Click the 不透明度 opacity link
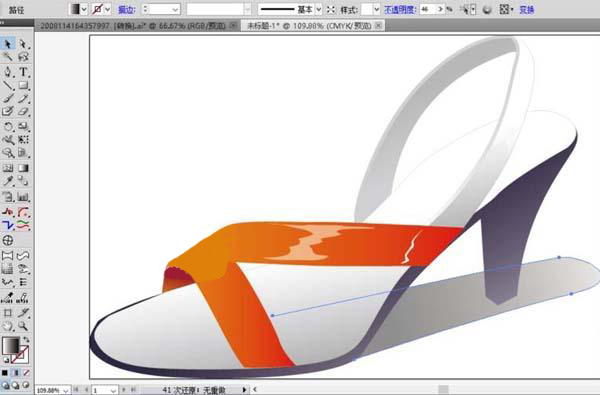 click(x=400, y=10)
